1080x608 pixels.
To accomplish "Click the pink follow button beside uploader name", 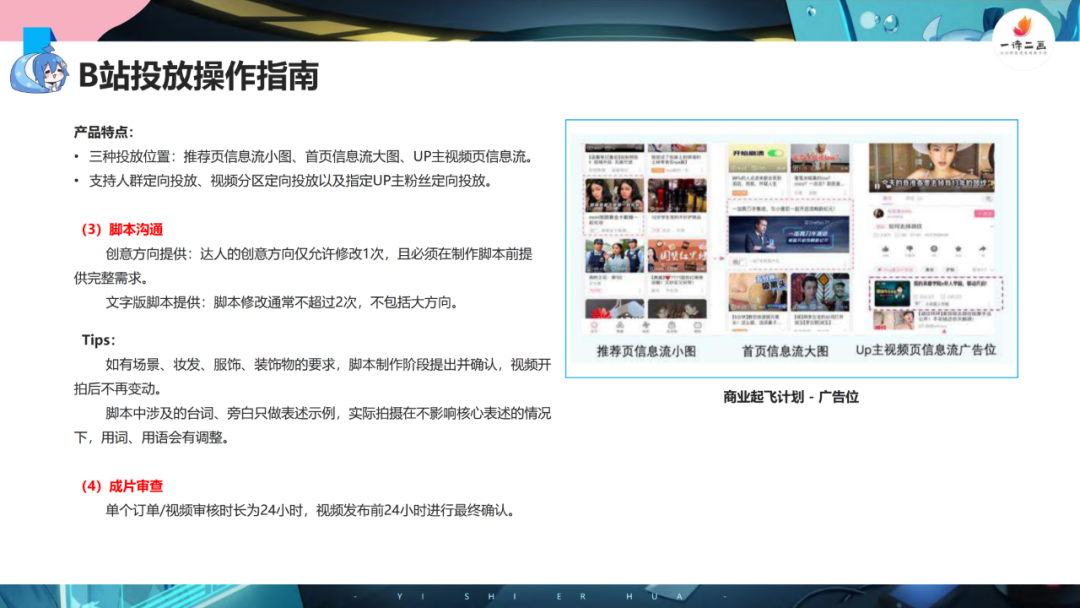I will pos(984,213).
